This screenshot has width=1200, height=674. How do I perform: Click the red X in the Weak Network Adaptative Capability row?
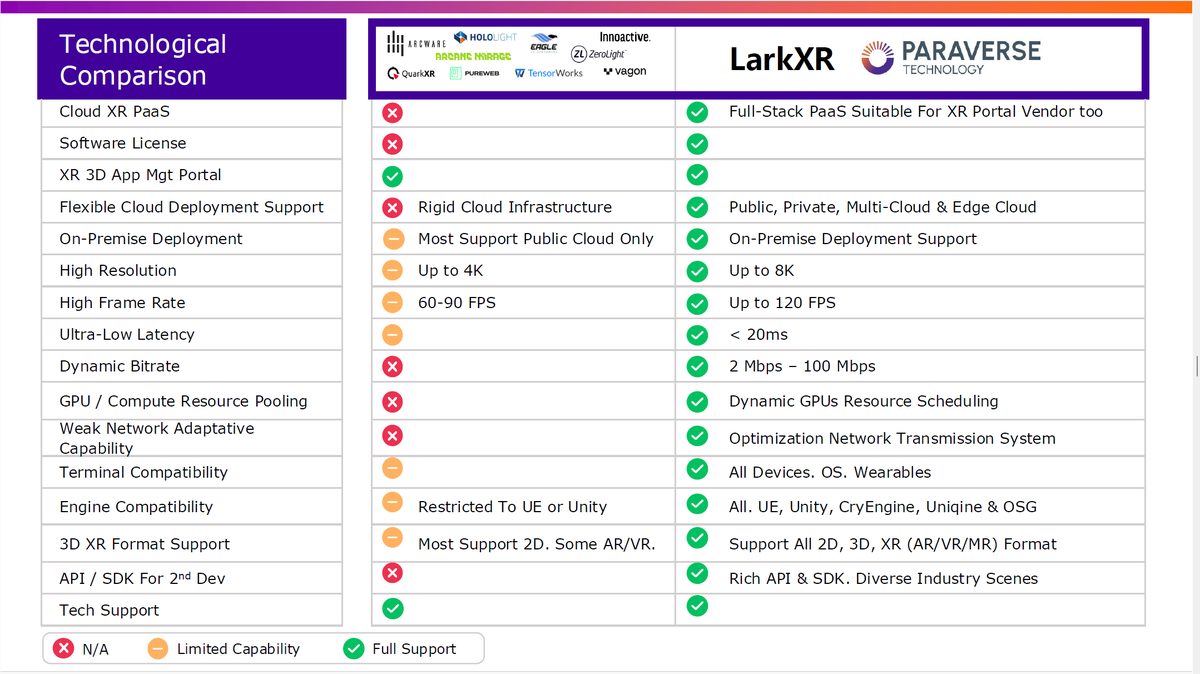(x=393, y=435)
